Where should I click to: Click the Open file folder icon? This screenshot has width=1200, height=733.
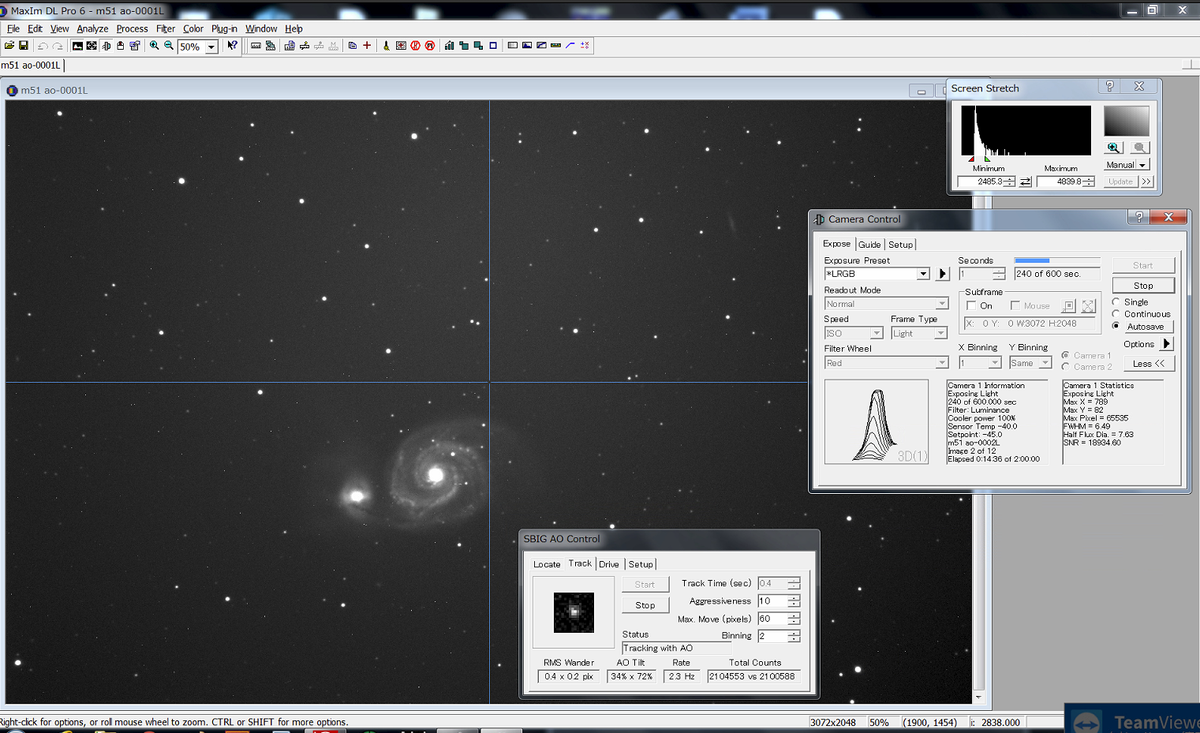point(9,46)
